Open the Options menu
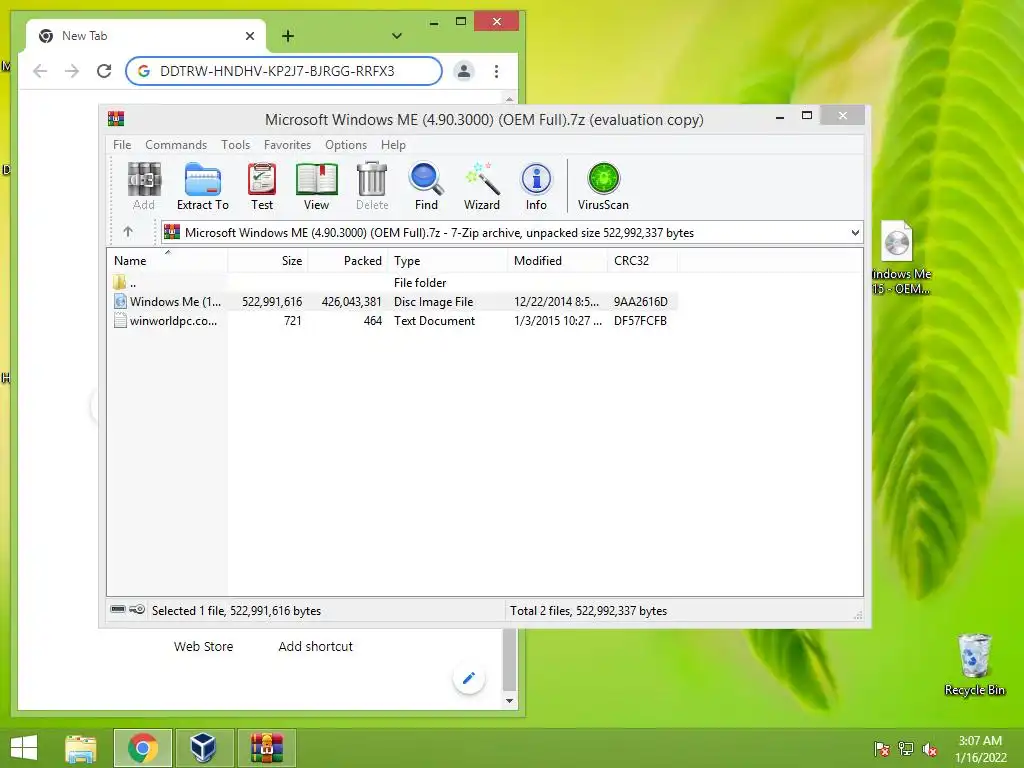 (346, 145)
